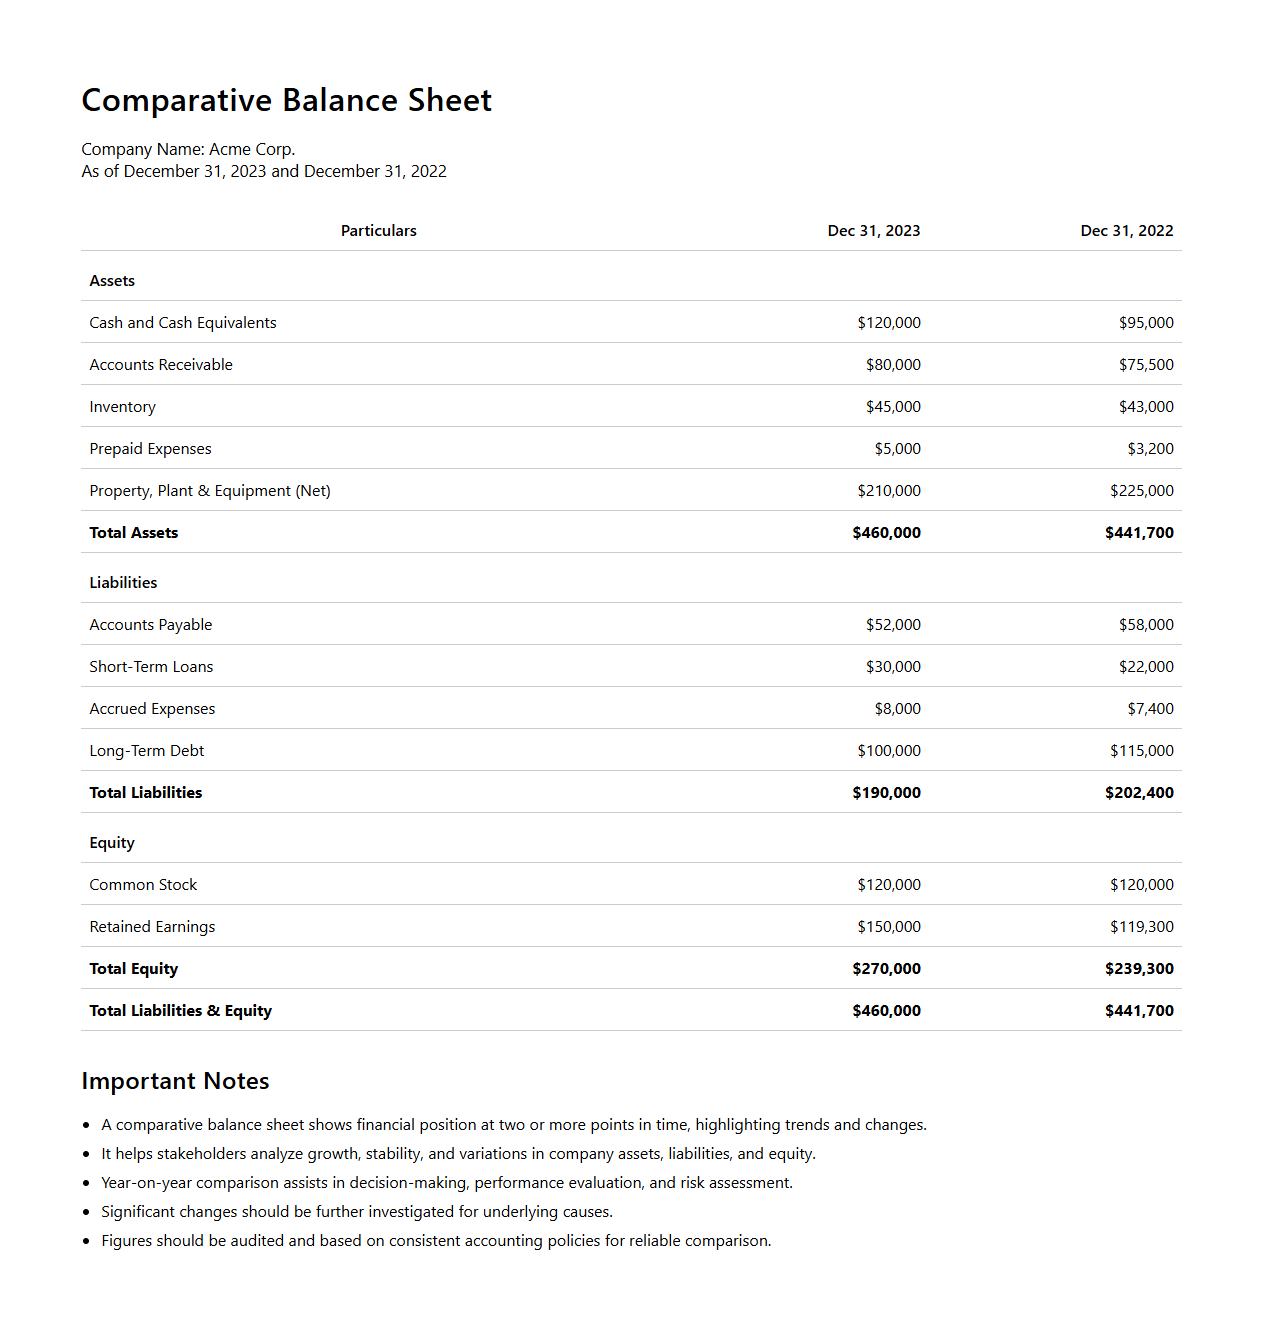Click the Long-Term Debt row label
1263x1342 pixels.
pyautogui.click(x=147, y=751)
